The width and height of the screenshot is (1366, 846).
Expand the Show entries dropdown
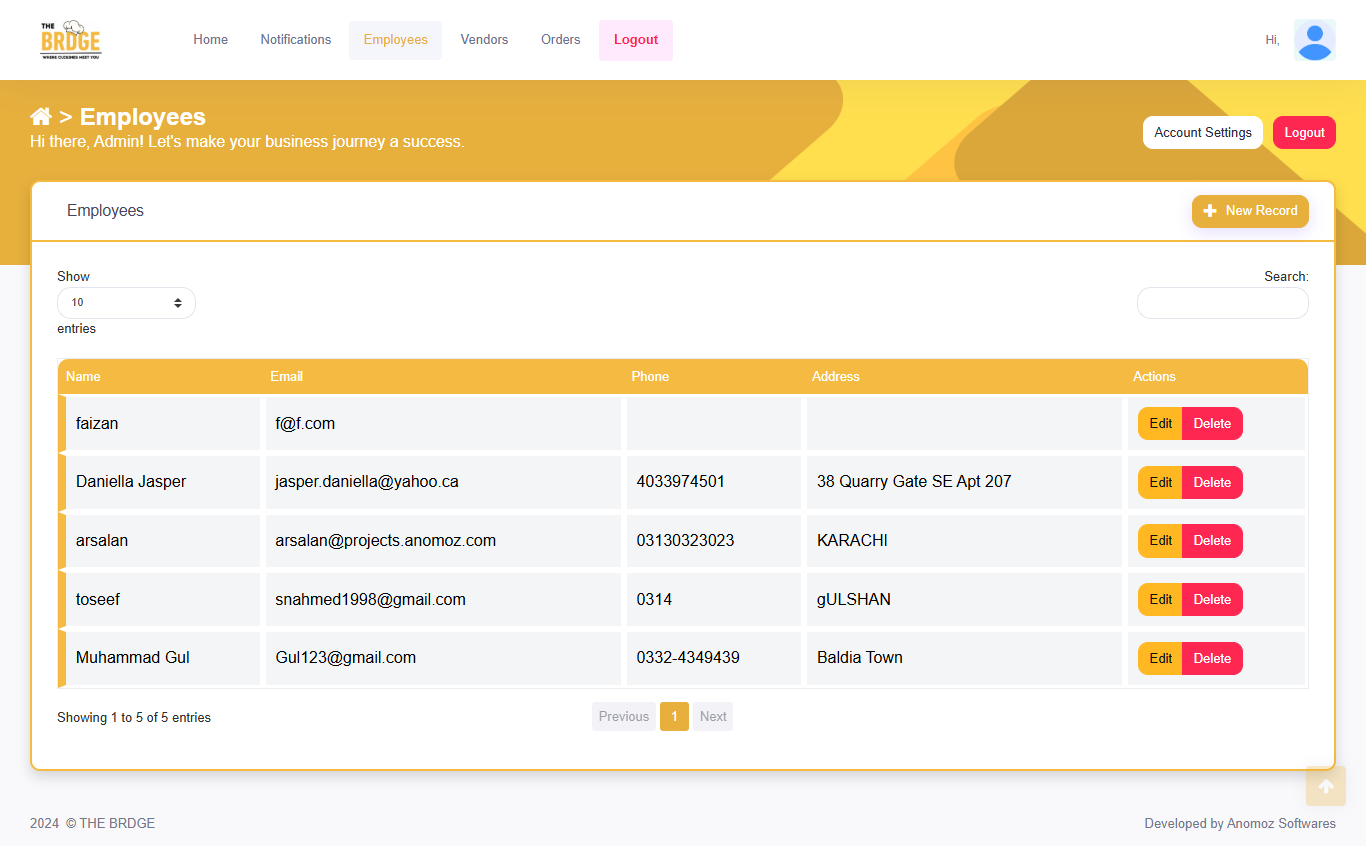(x=126, y=303)
